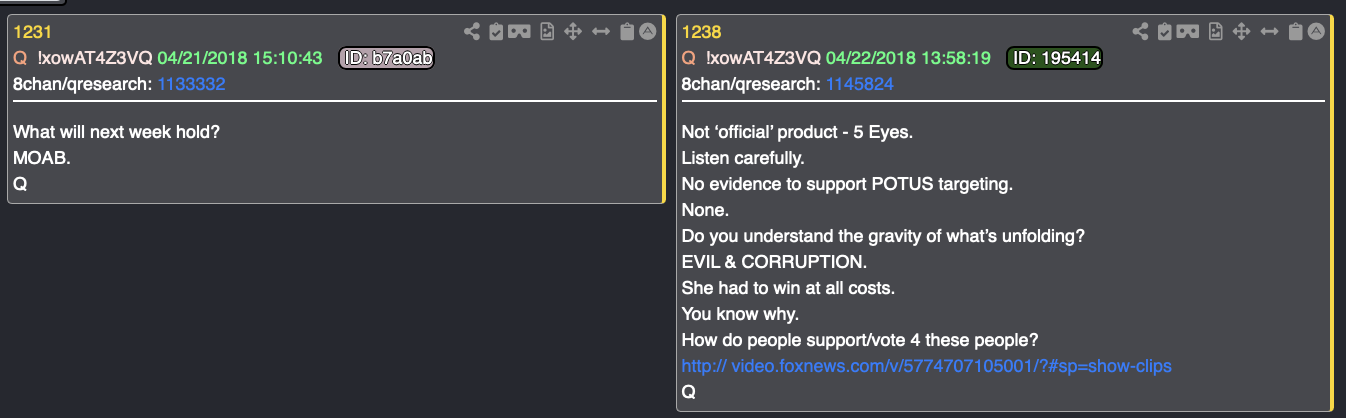This screenshot has height=418, width=1346.
Task: Click the image file icon on post 1231
Action: click(x=547, y=31)
